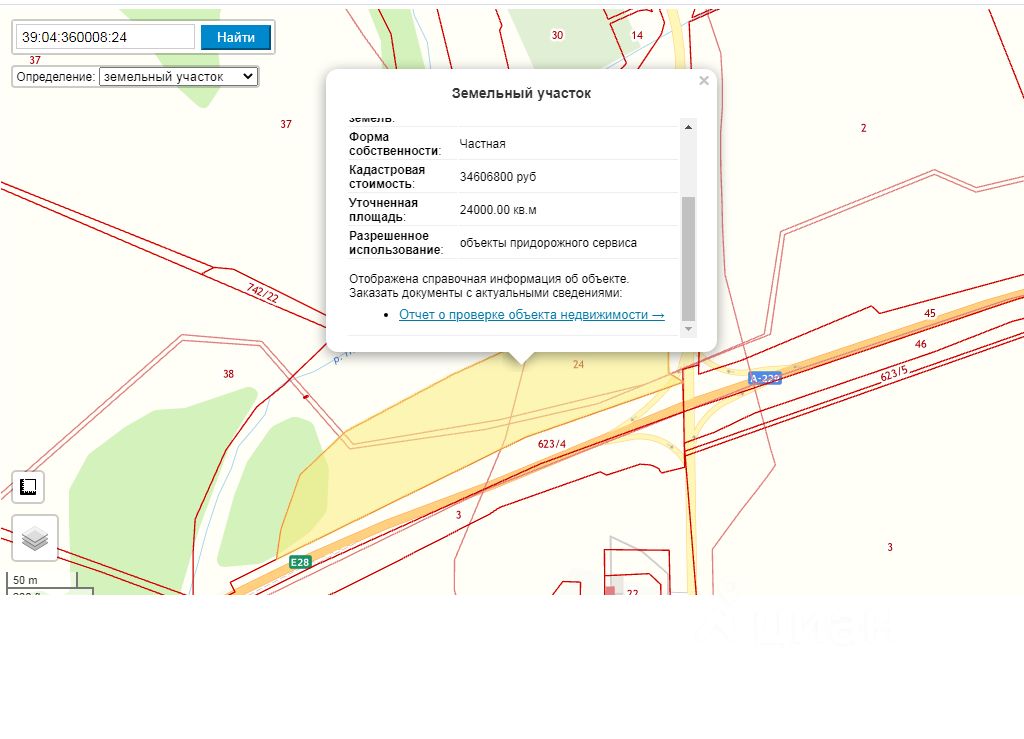Click the Земельный участок popup title

click(x=521, y=93)
